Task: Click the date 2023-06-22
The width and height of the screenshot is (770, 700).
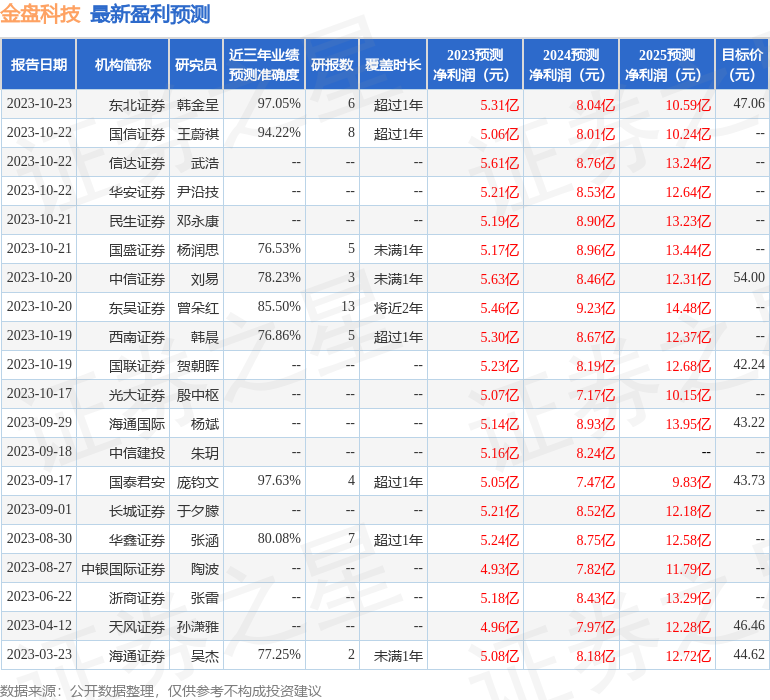Action: coord(39,596)
